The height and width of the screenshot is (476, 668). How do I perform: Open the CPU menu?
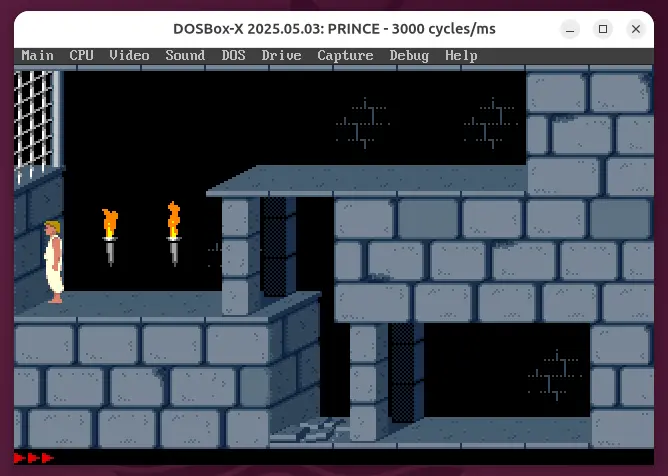(x=81, y=56)
